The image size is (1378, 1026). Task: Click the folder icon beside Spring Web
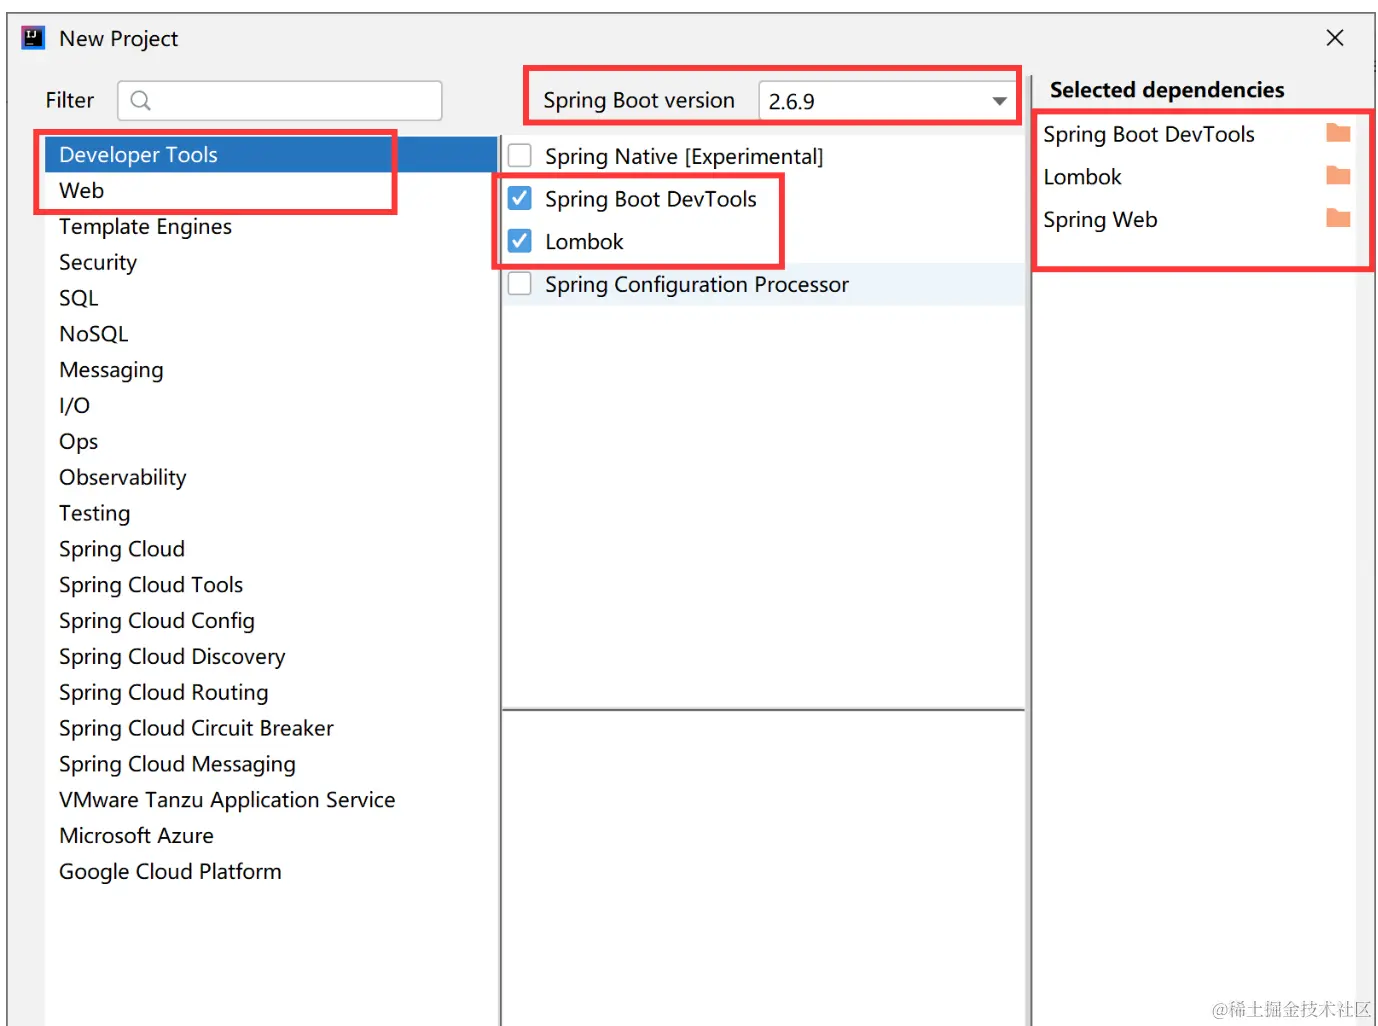point(1338,218)
